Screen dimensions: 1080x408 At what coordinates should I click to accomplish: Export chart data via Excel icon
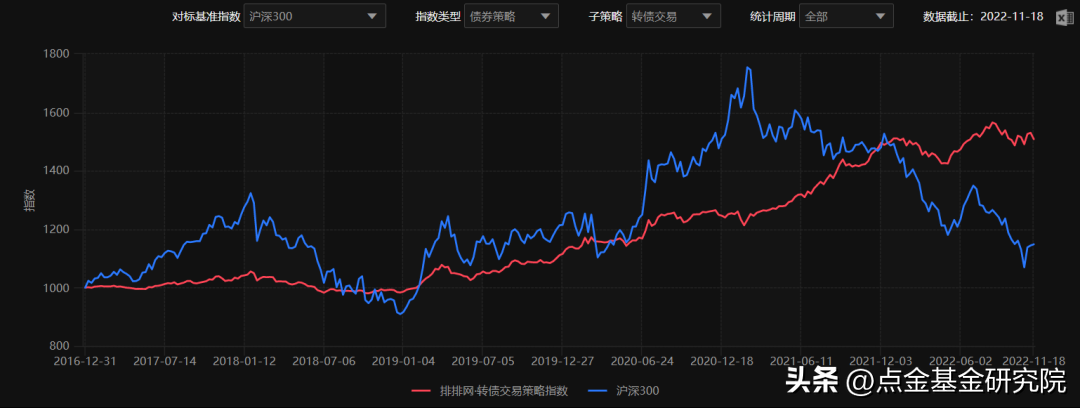tap(1065, 17)
